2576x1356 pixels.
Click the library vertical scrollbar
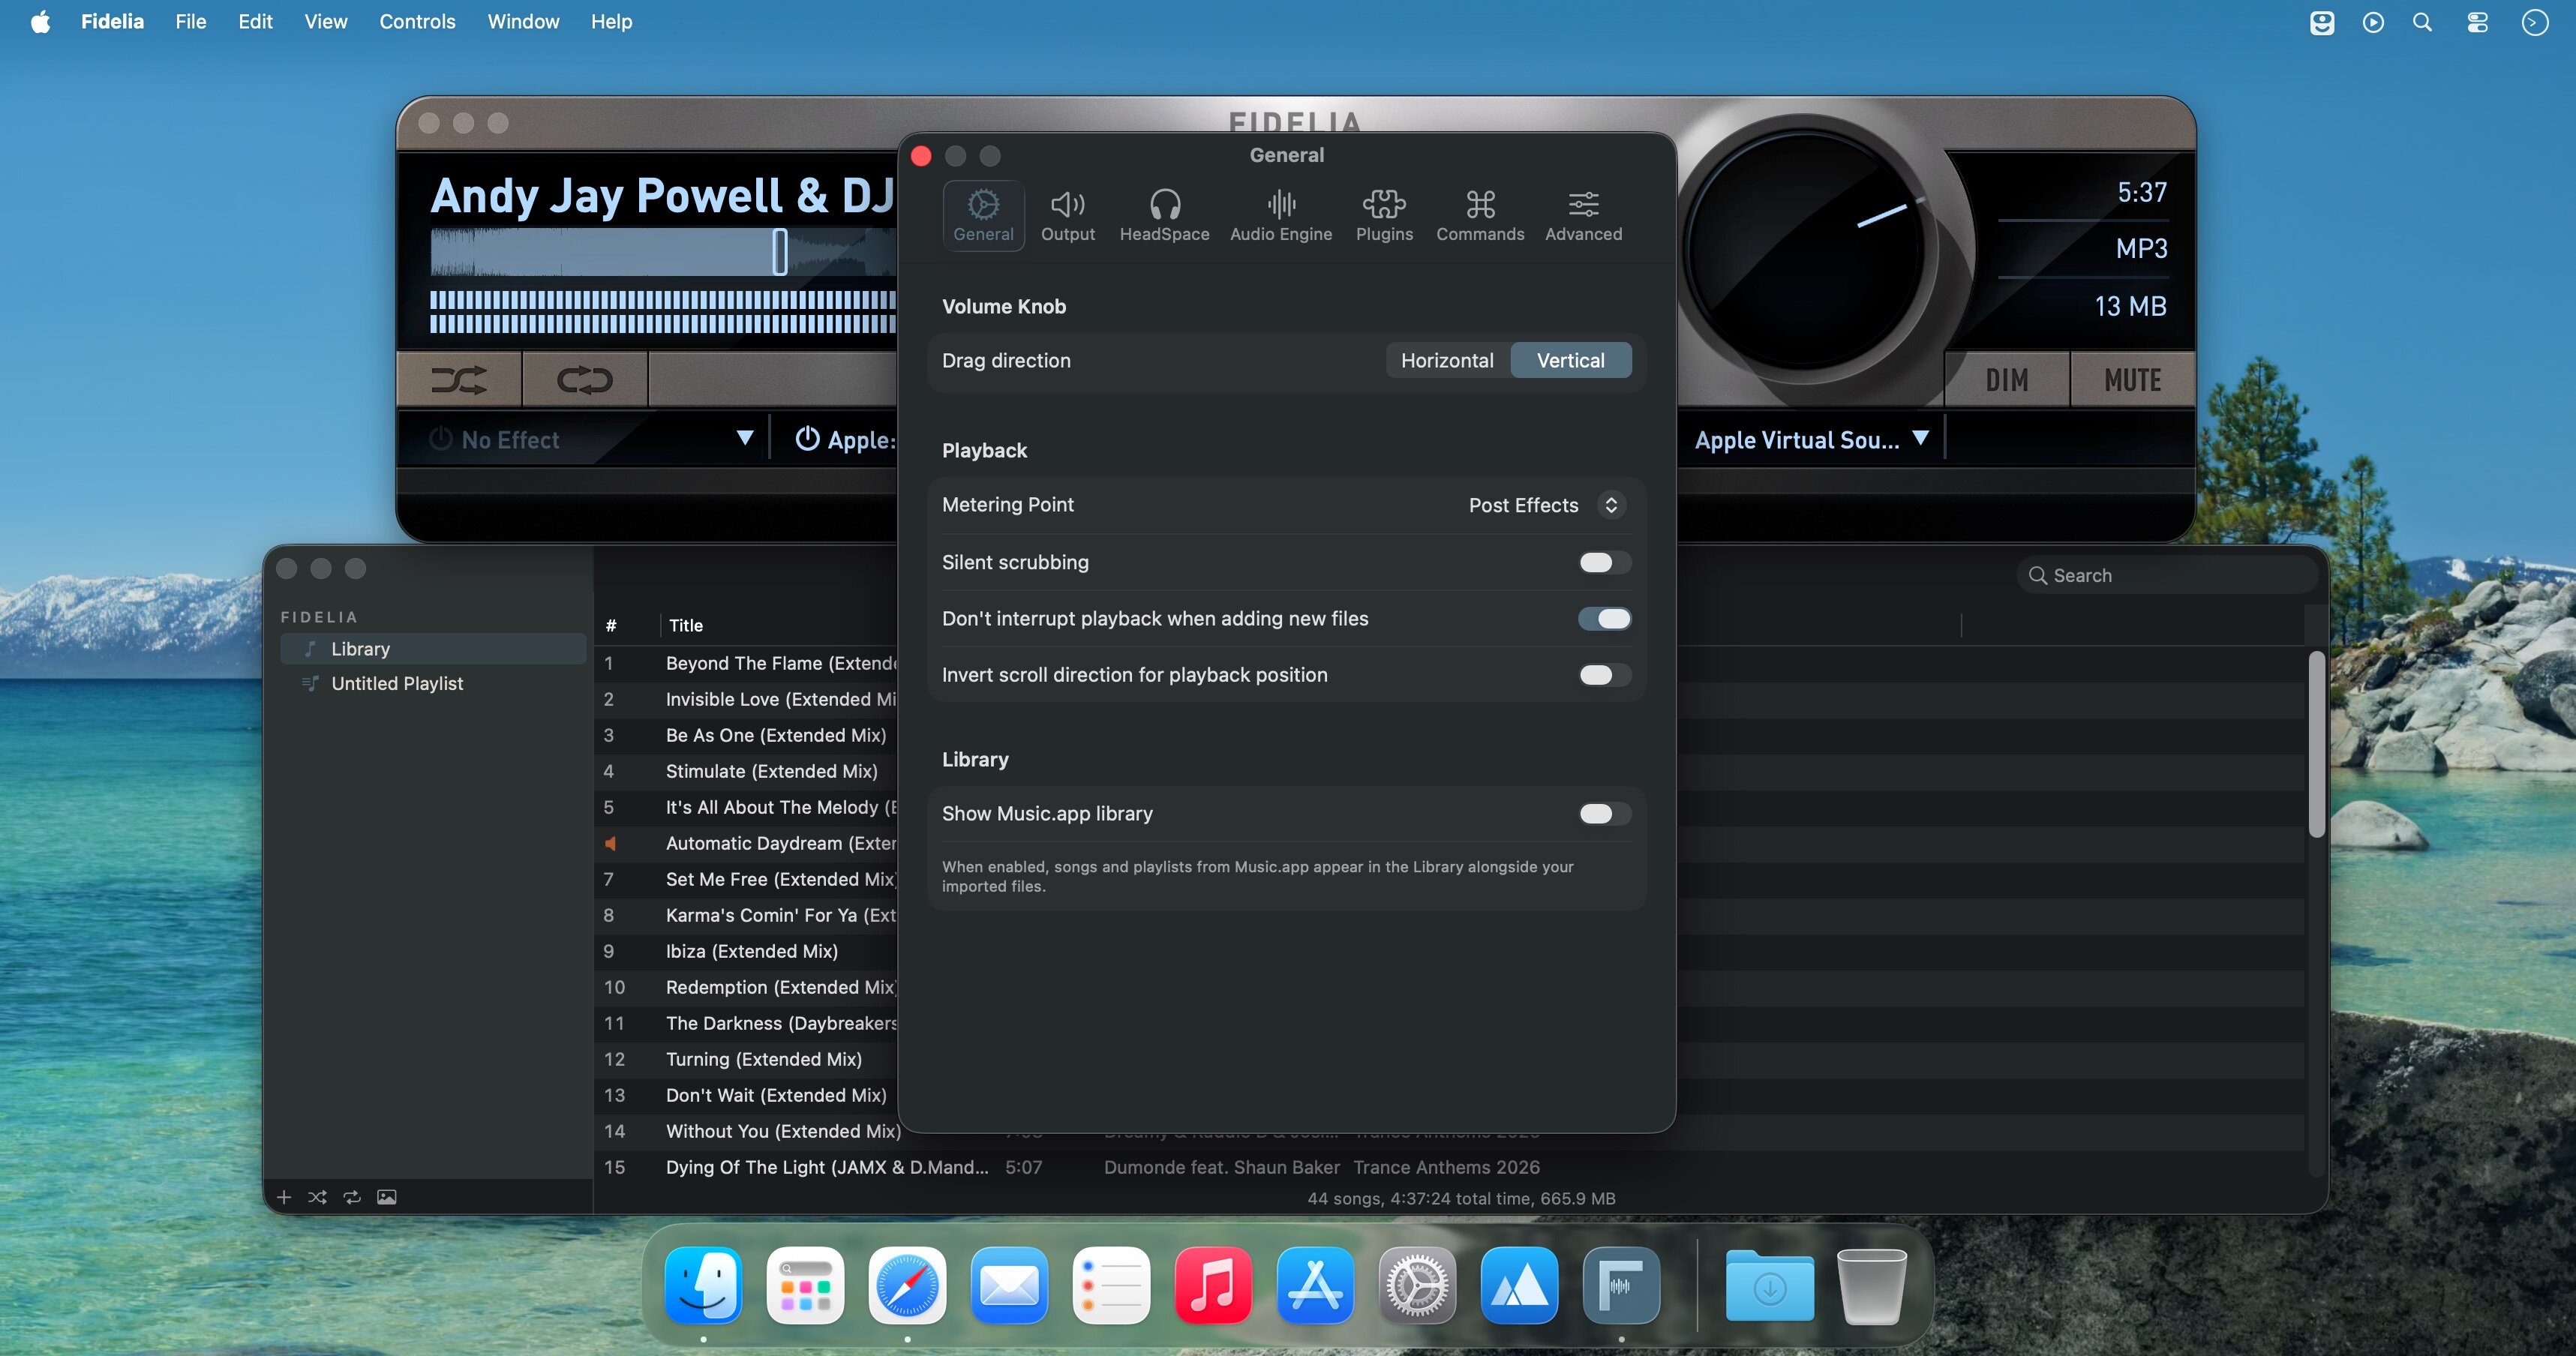pyautogui.click(x=2316, y=744)
